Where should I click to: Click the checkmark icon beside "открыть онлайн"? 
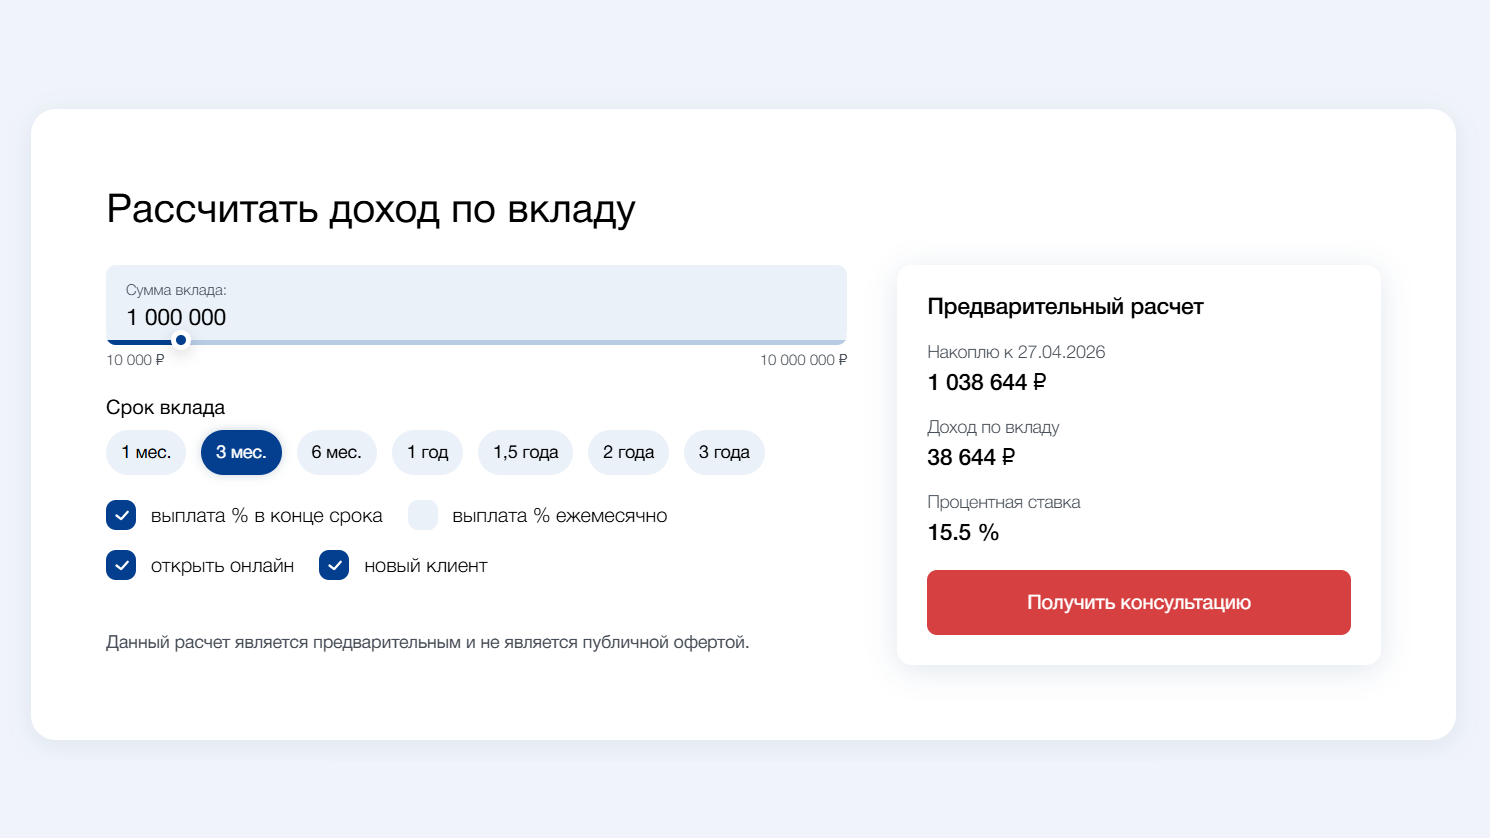pos(121,565)
